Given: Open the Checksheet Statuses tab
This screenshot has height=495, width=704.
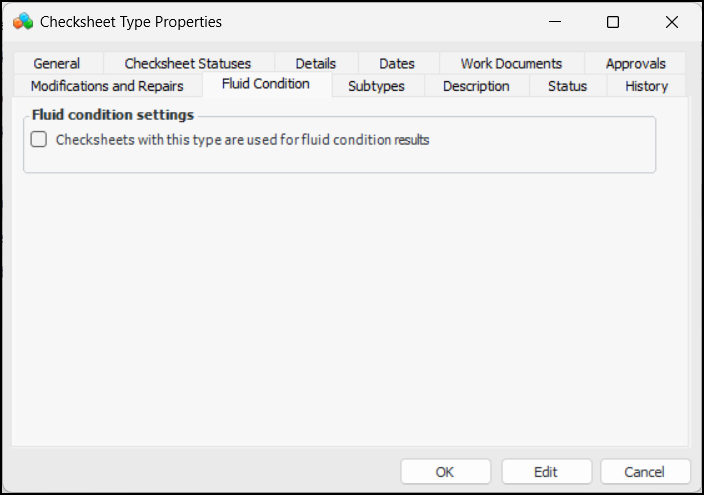Looking at the screenshot, I should pyautogui.click(x=188, y=63).
